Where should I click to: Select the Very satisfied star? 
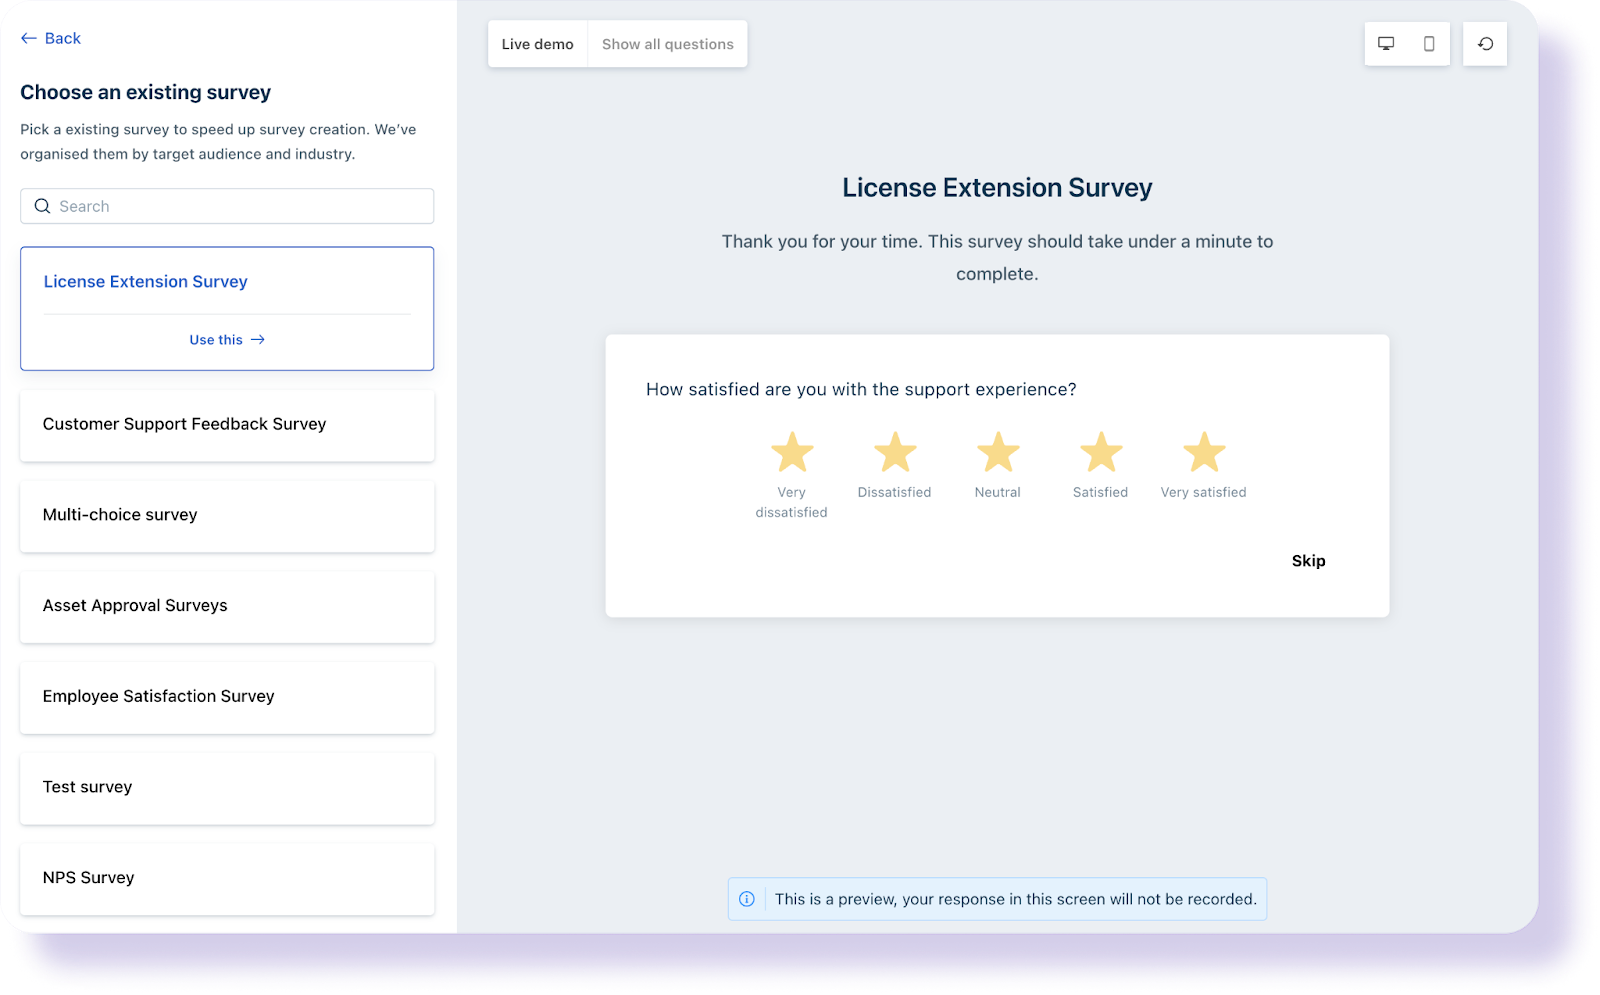coord(1204,452)
